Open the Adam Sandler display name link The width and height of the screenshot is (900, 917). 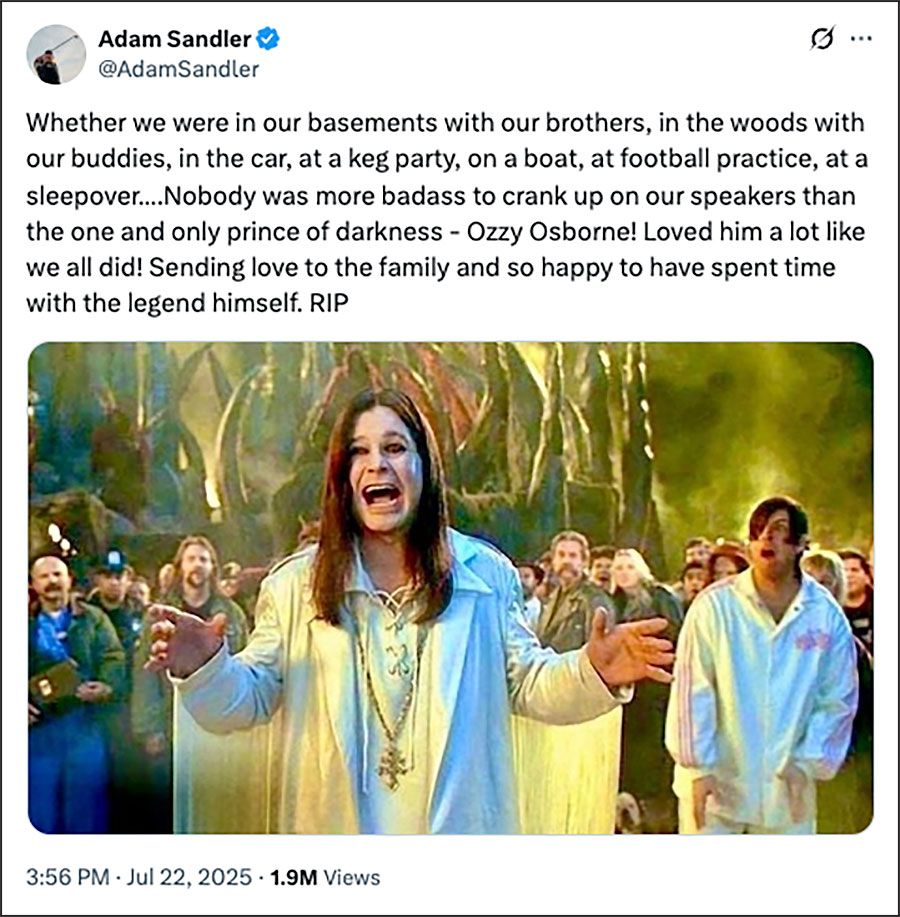(x=173, y=40)
